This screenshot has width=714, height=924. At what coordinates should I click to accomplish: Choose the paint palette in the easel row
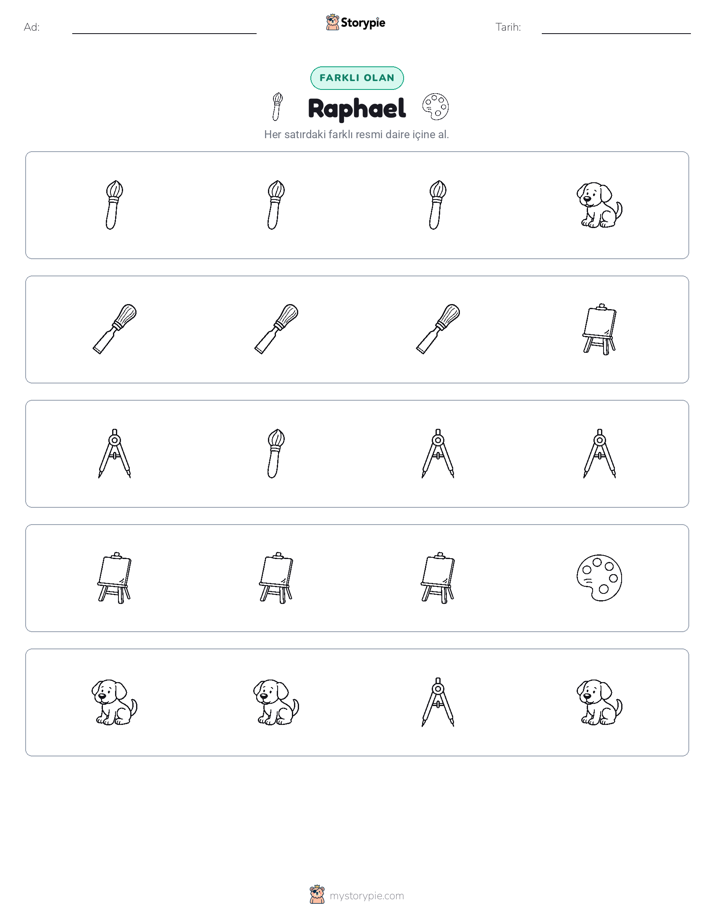599,578
